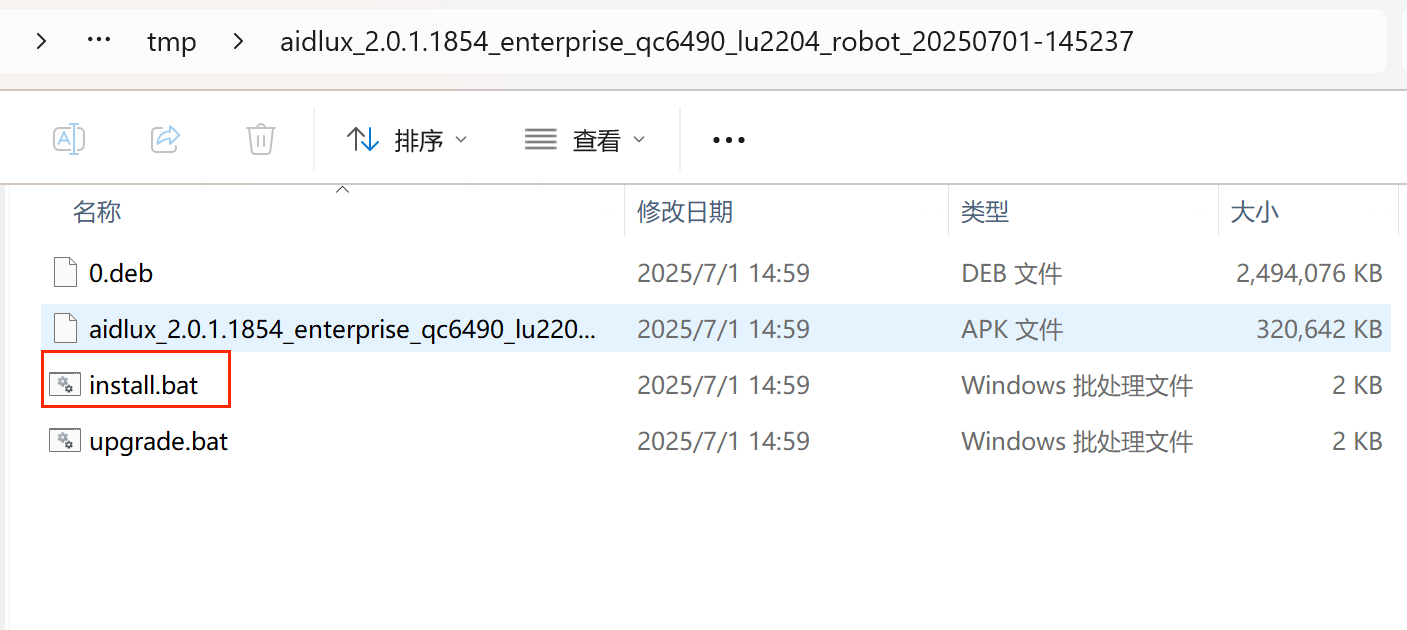Image resolution: width=1407 pixels, height=630 pixels.
Task: Click the file icon next to 0.deb
Action: click(x=64, y=272)
